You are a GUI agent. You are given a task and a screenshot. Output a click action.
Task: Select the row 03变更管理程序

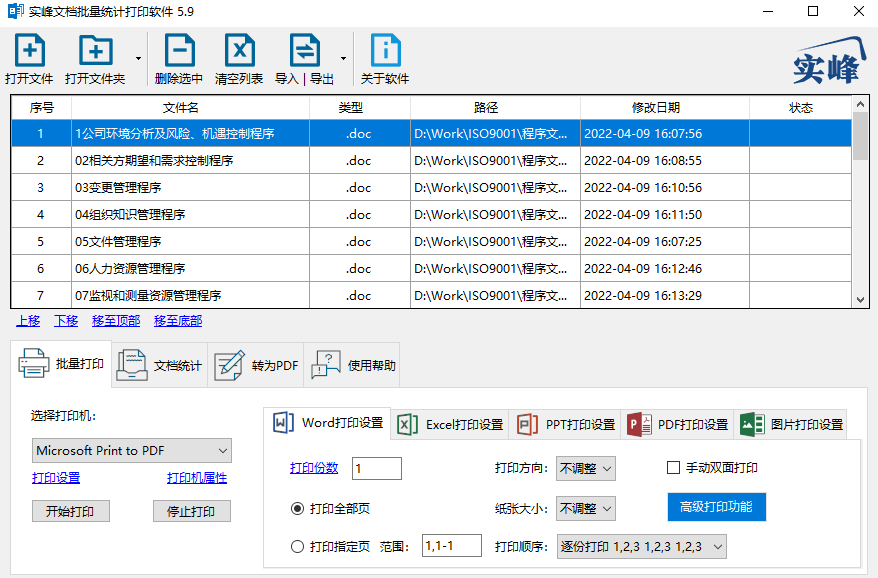point(431,188)
